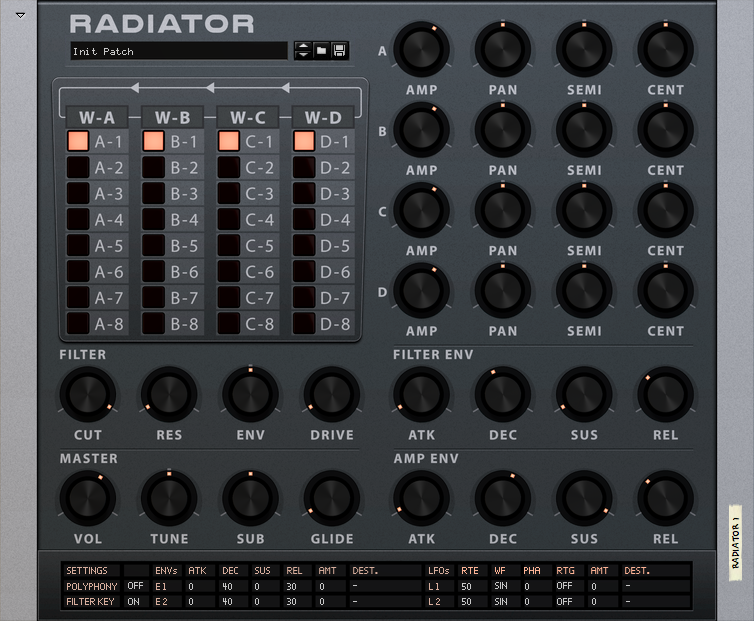The width and height of the screenshot is (754, 621).
Task: Click the Filter Env DEC knob
Action: (x=503, y=394)
